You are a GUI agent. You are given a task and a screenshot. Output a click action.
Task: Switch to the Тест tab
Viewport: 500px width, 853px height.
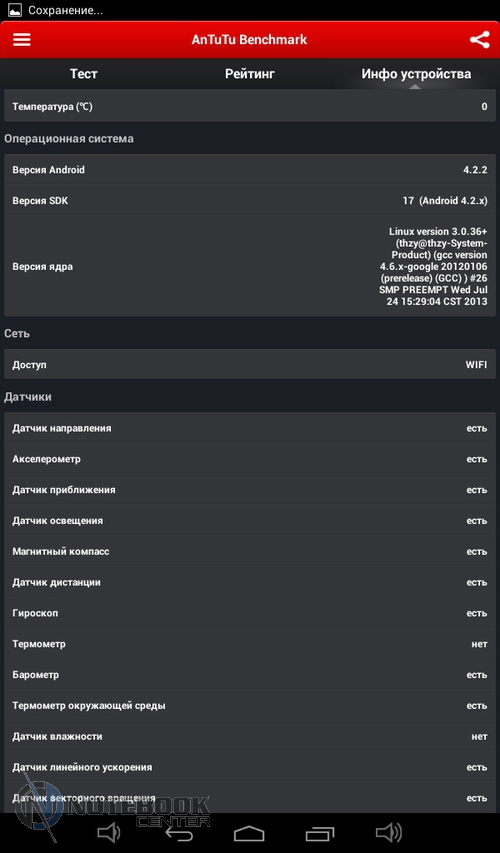tap(84, 73)
